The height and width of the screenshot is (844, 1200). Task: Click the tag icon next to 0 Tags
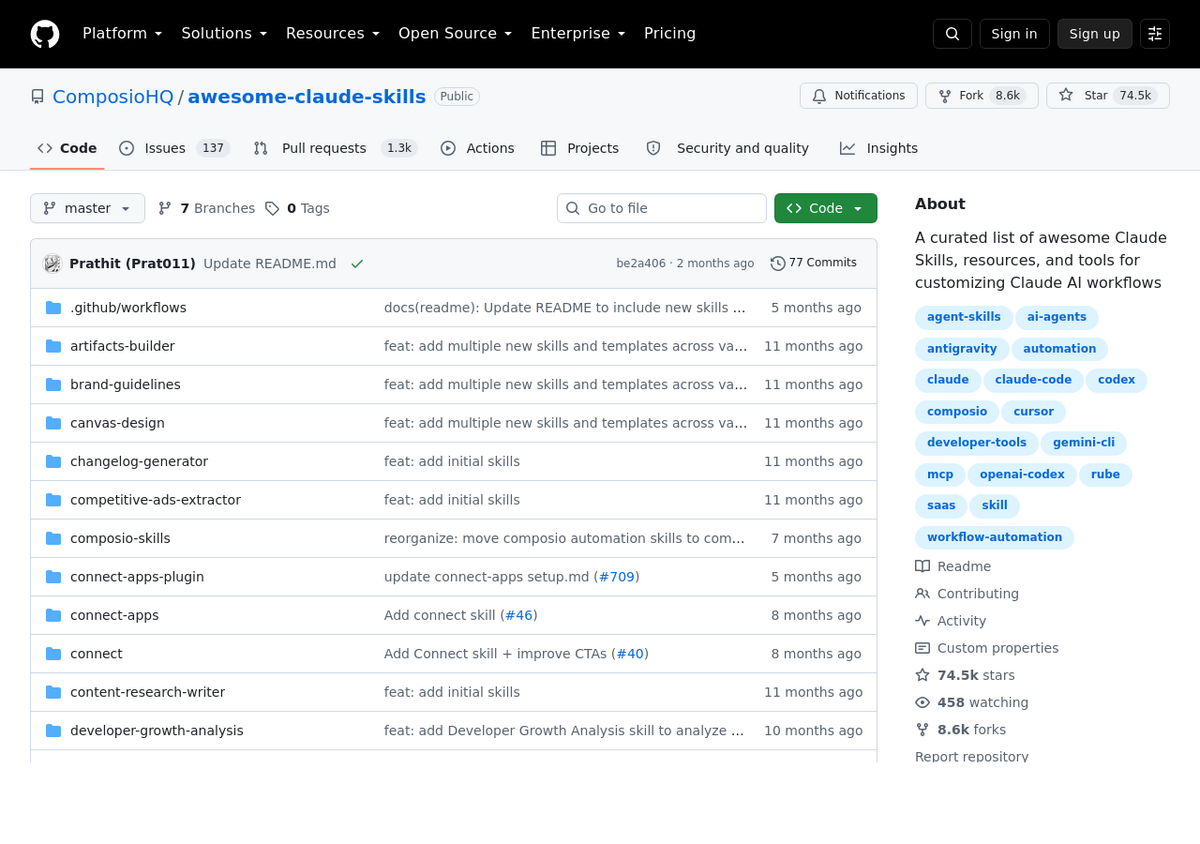(x=272, y=208)
